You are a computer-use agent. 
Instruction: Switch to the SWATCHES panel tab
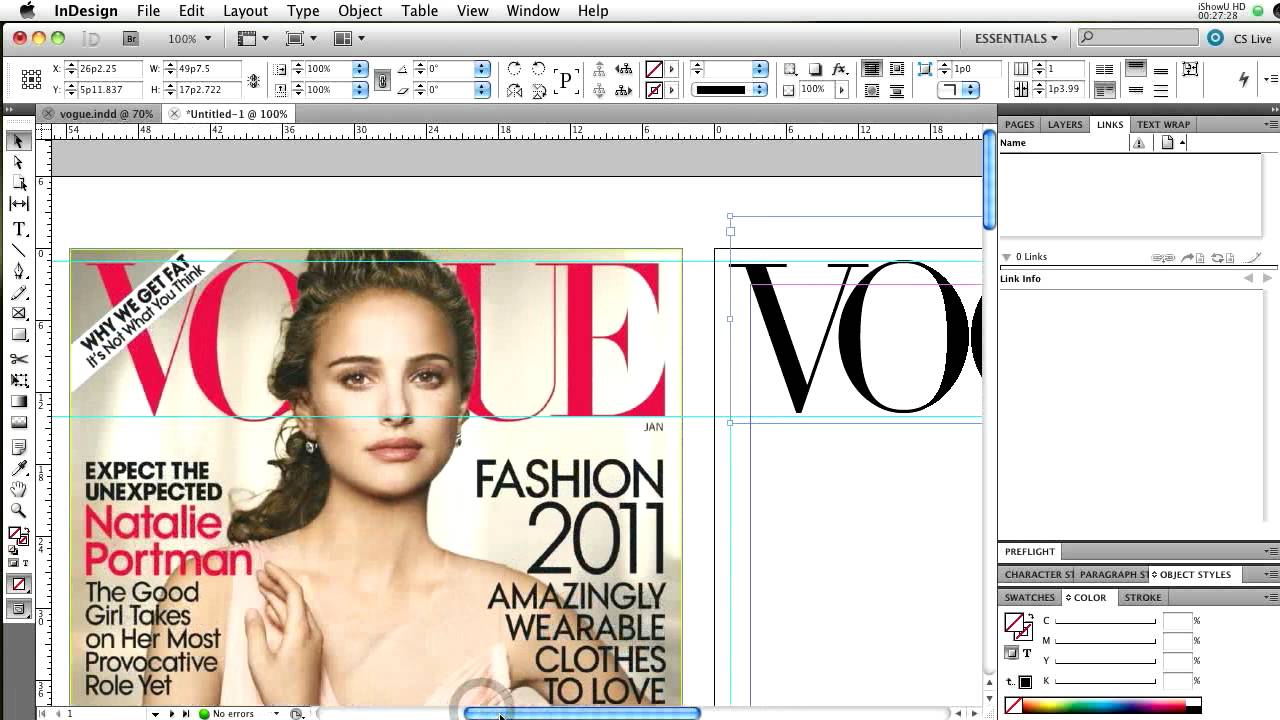(x=1029, y=598)
